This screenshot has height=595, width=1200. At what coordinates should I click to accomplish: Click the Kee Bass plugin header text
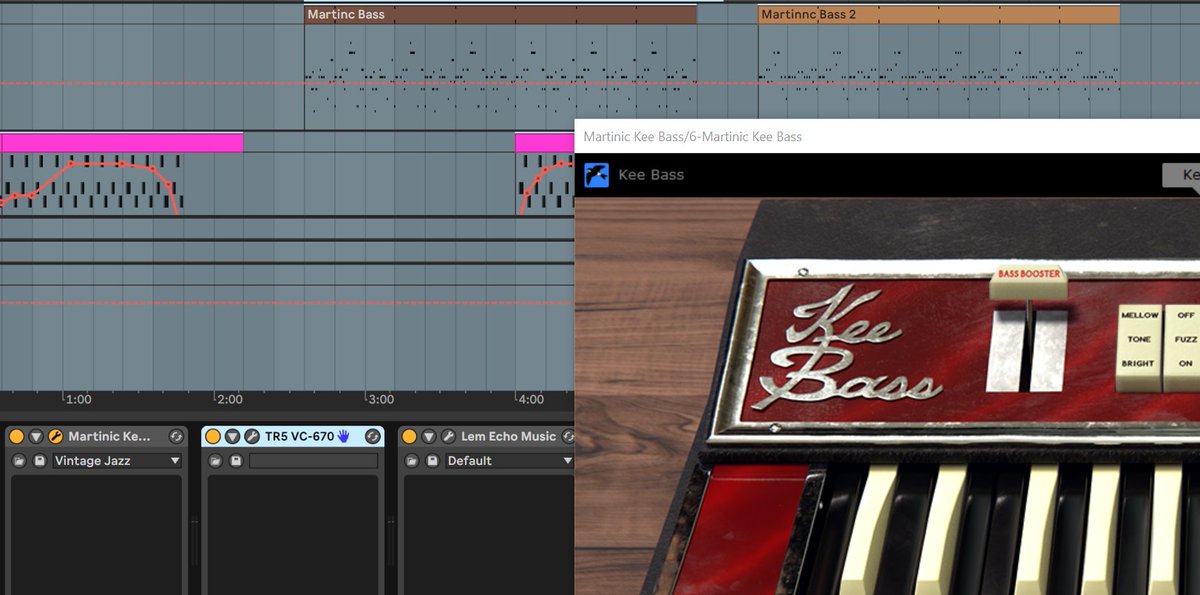pyautogui.click(x=651, y=175)
